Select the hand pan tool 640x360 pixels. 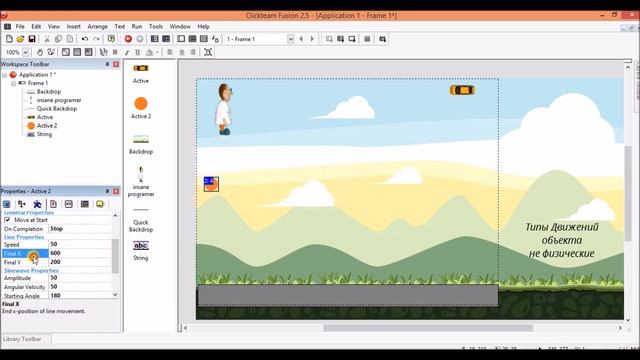click(40, 52)
